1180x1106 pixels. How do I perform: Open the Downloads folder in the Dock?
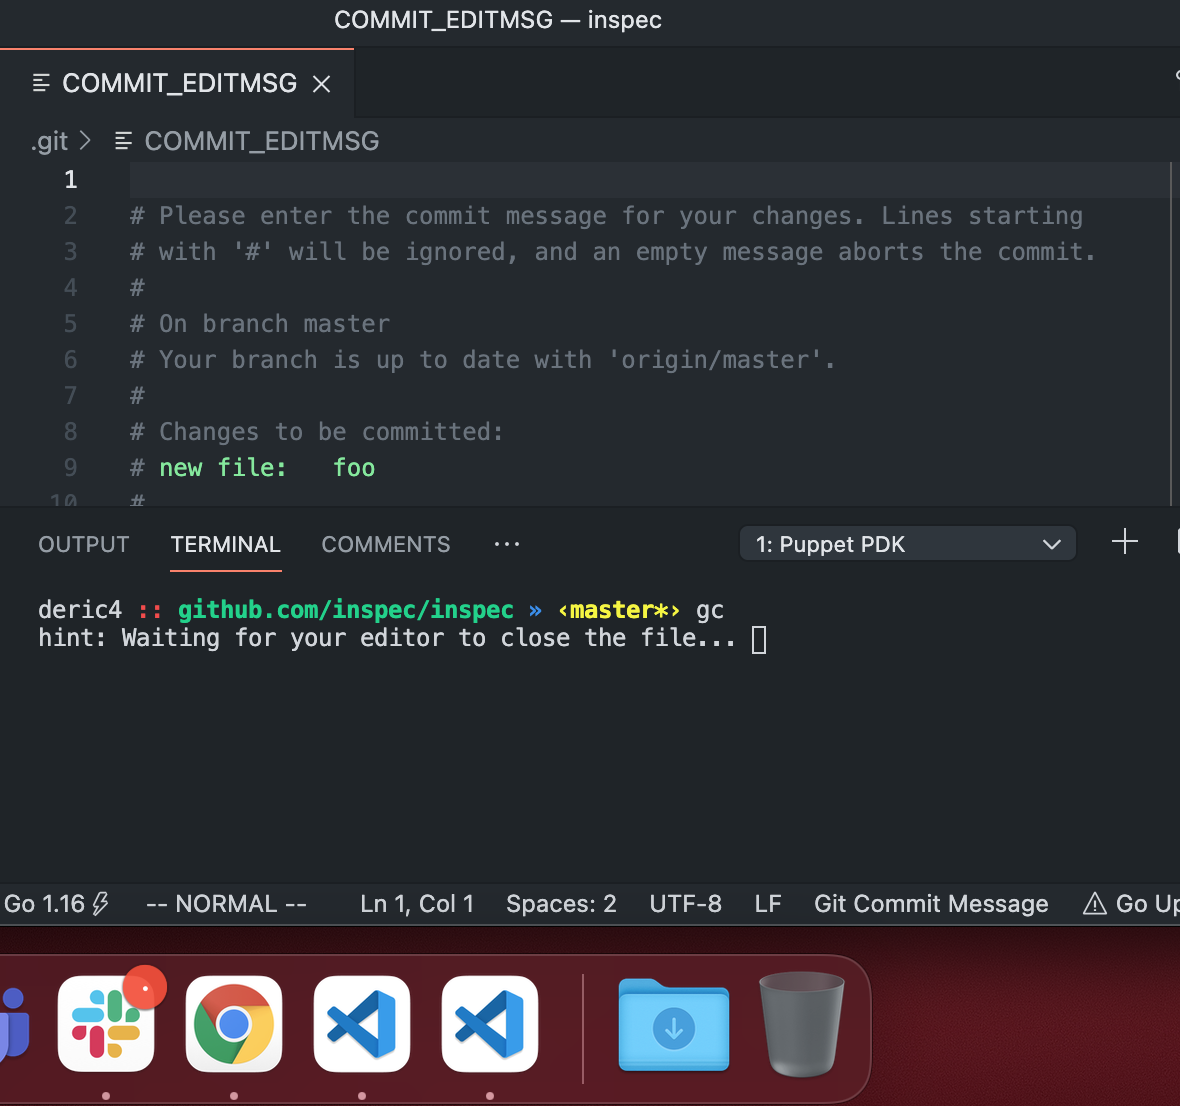673,1024
